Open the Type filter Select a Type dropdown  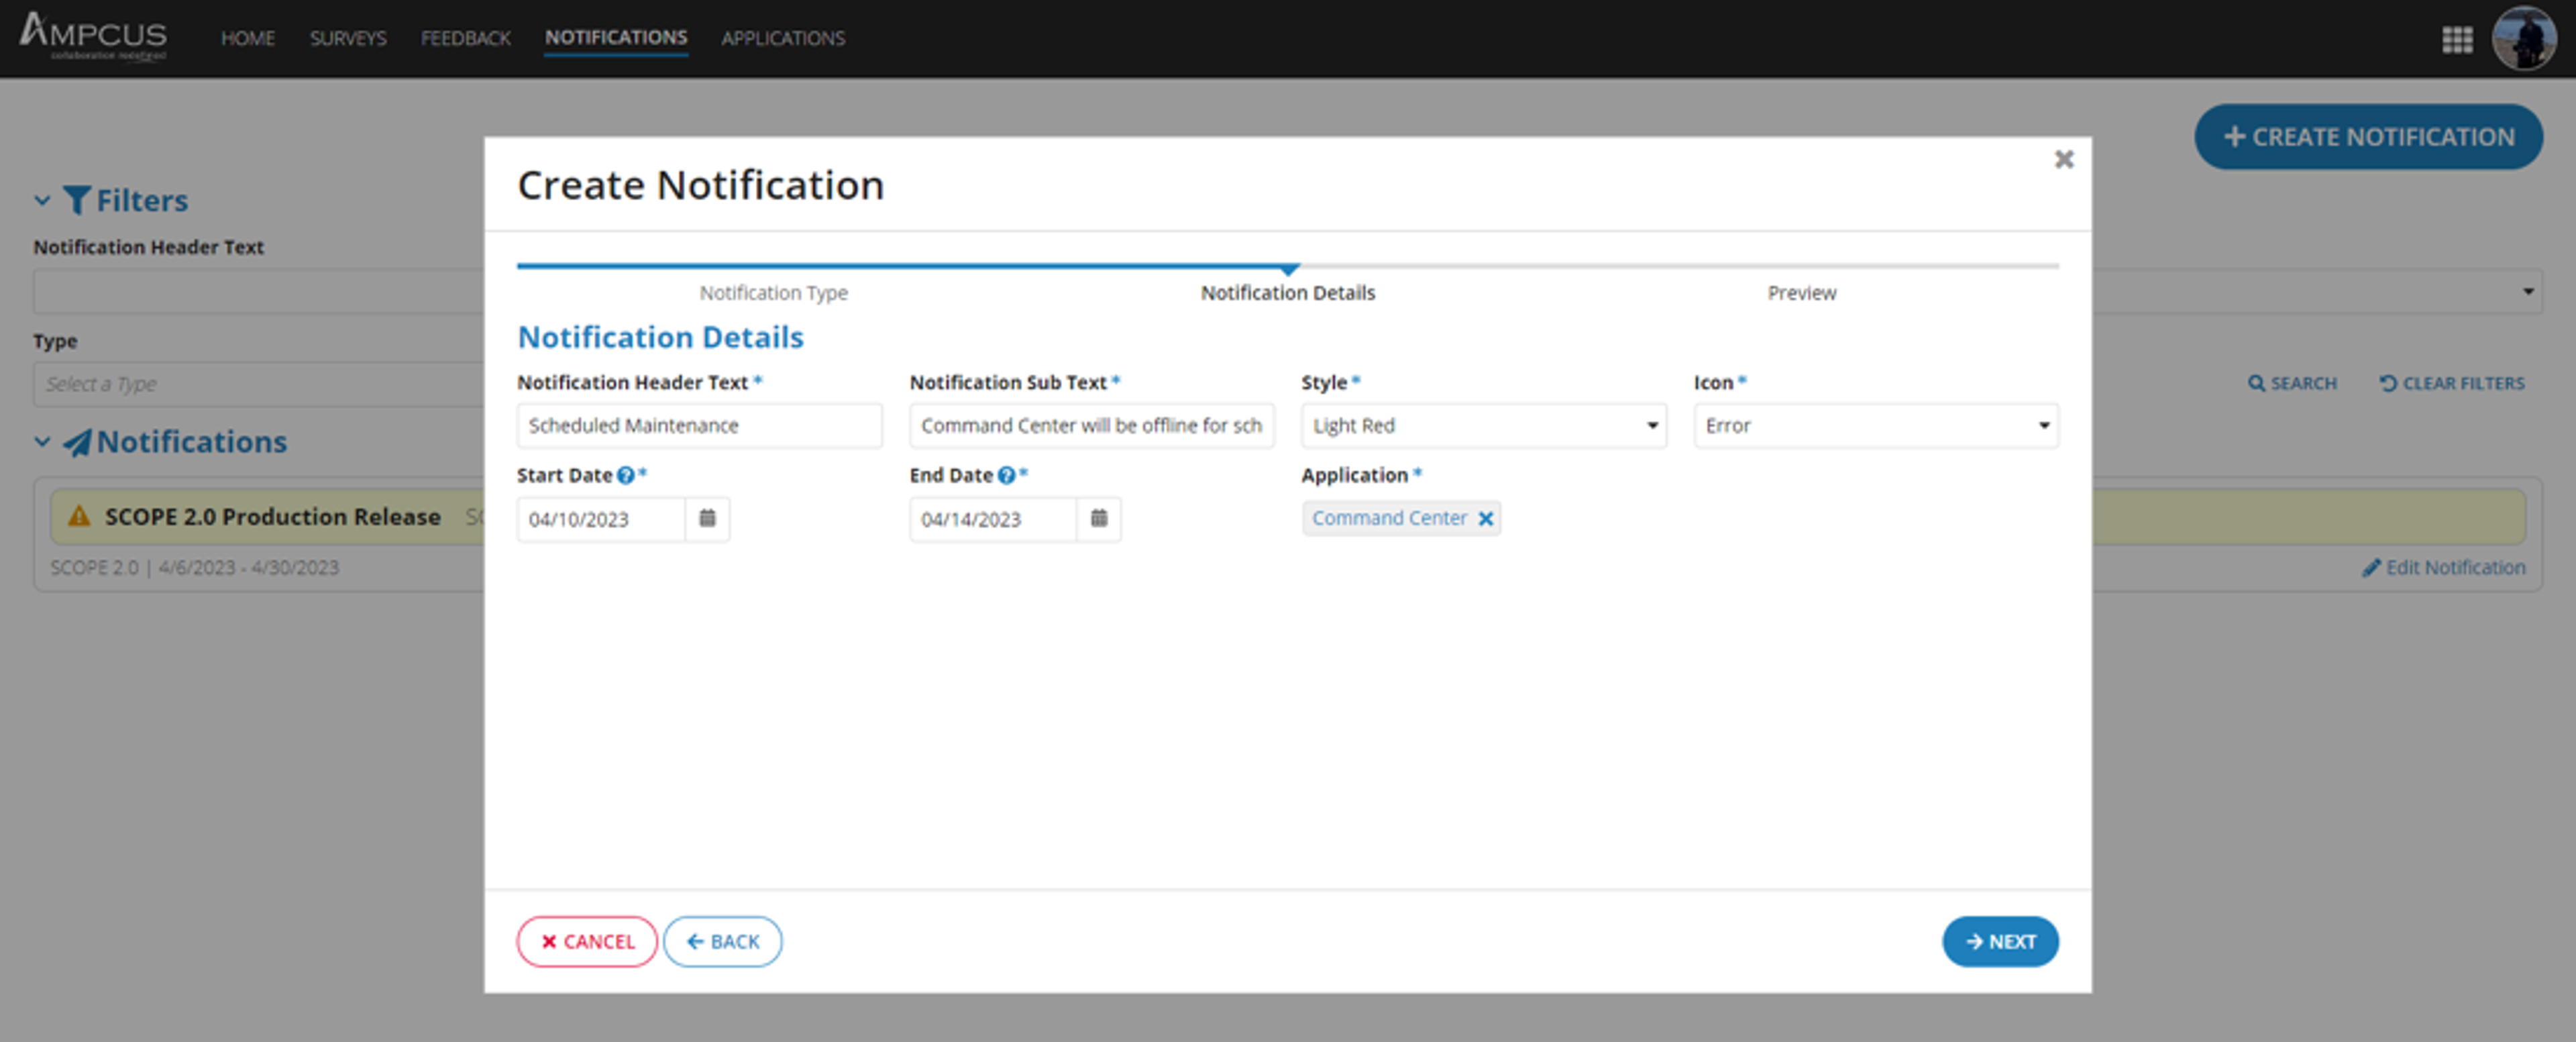point(259,384)
